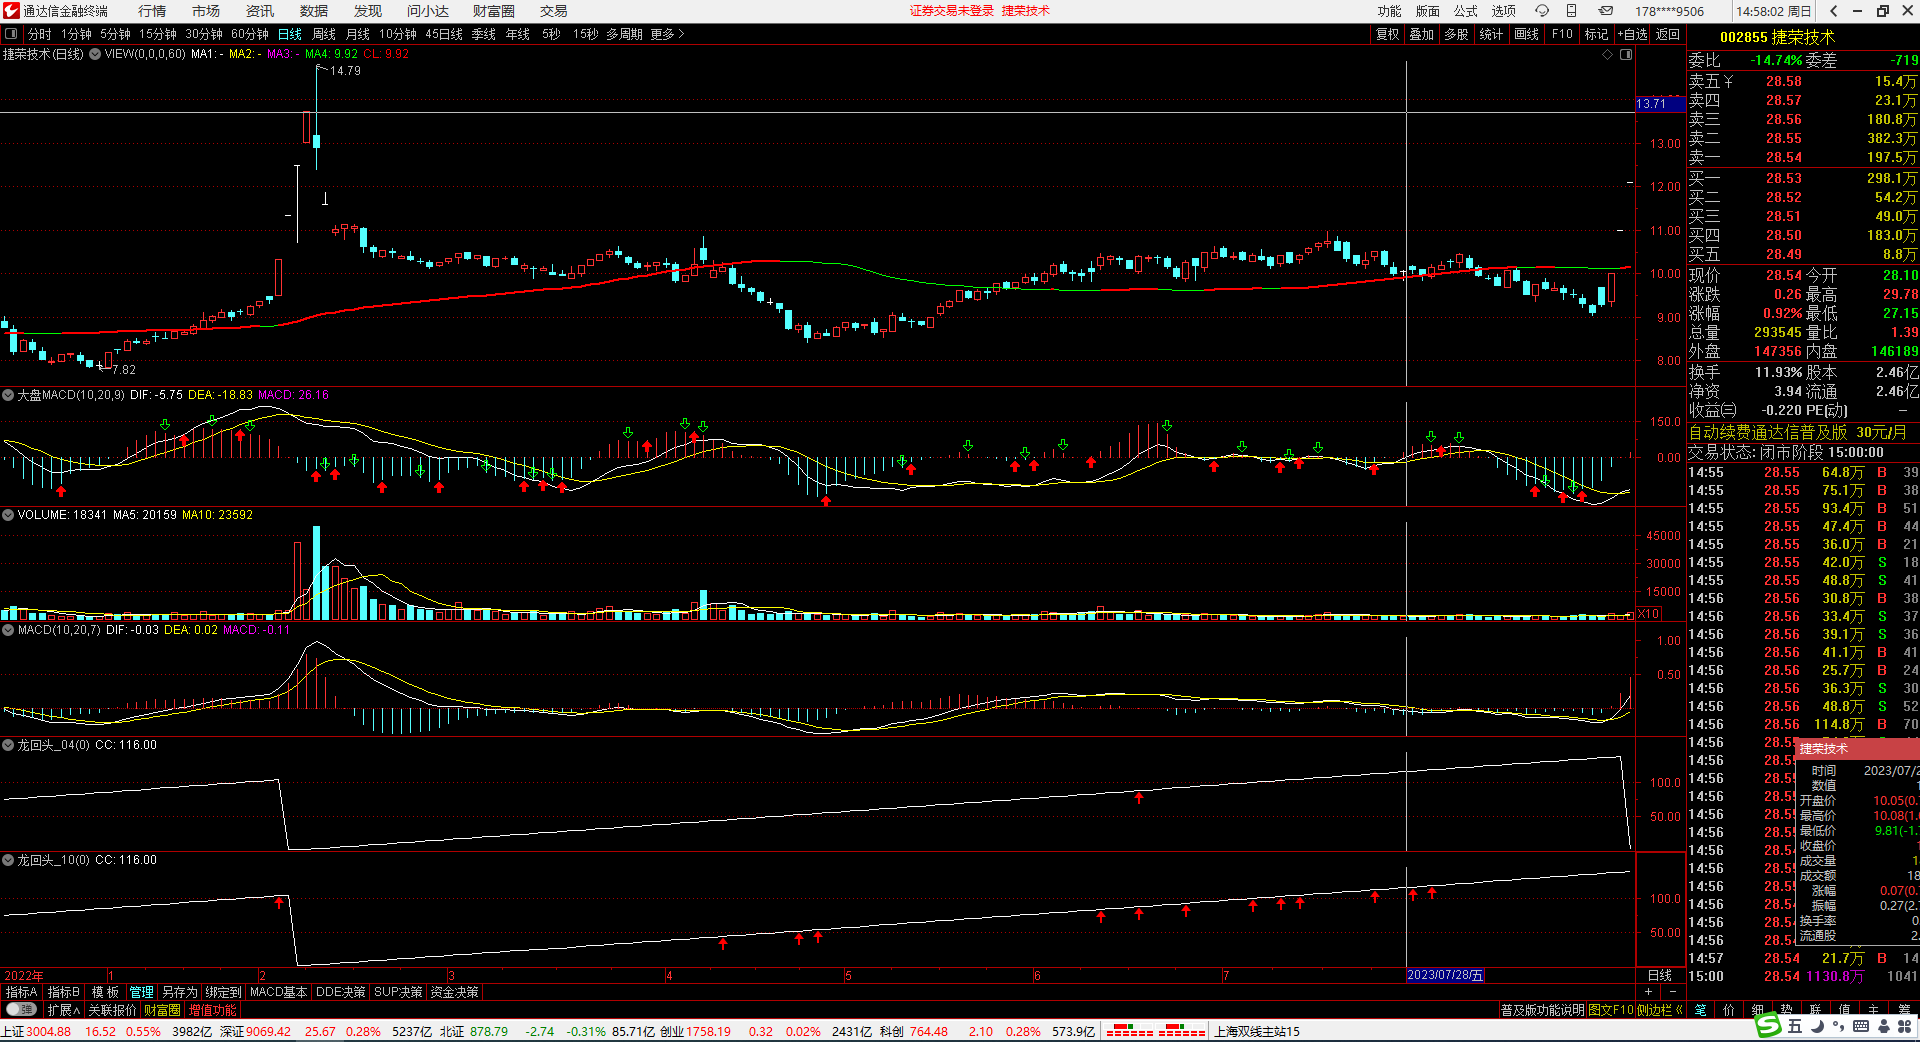Click the Sogou input method S icon

tap(1769, 1025)
